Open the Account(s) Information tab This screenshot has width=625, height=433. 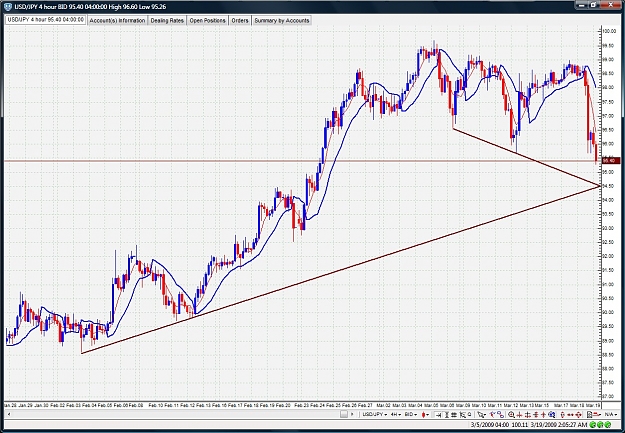(x=117, y=20)
